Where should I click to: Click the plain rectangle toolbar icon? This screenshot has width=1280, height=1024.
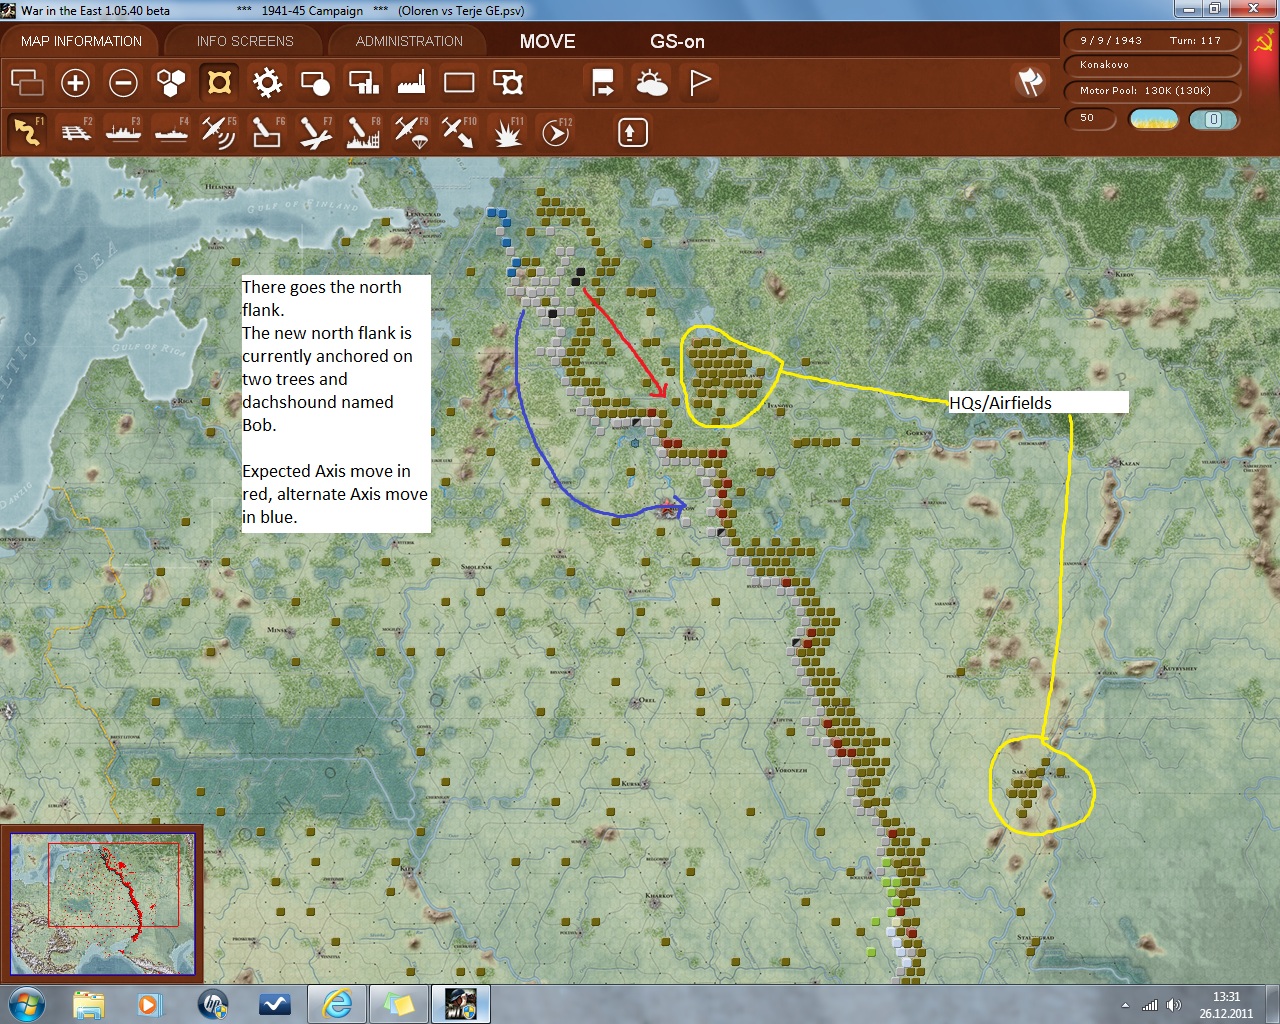tap(459, 82)
